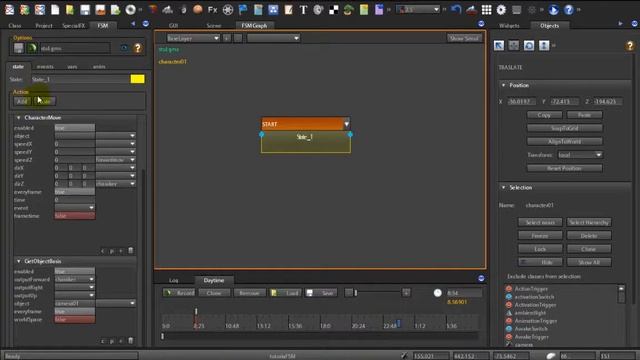Click the Show All button
The height and width of the screenshot is (360, 640).
(589, 262)
